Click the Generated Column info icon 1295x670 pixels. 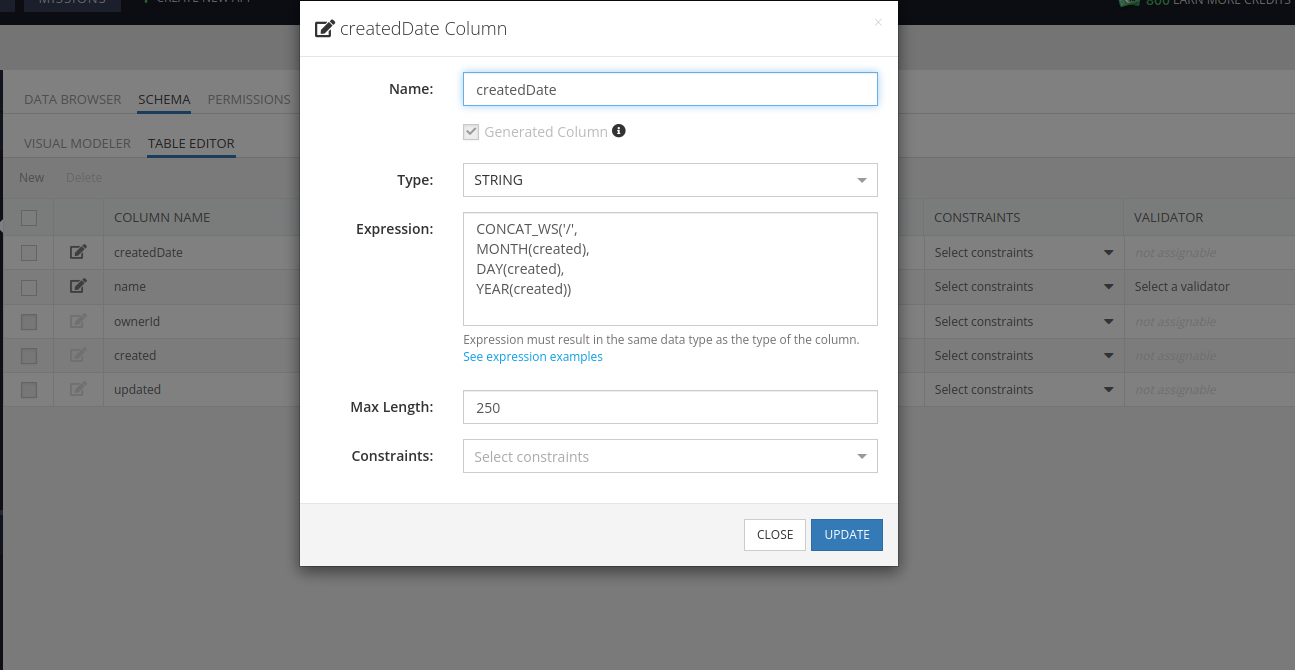pos(619,131)
